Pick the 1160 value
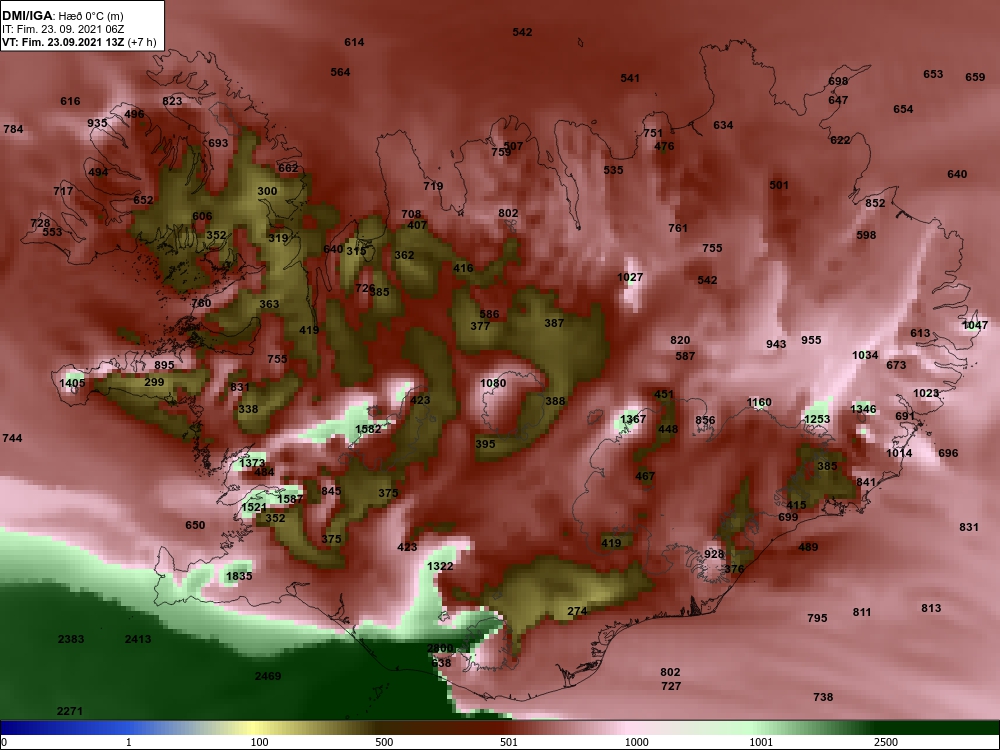Screen dimensions: 1000x750 pyautogui.click(x=759, y=402)
